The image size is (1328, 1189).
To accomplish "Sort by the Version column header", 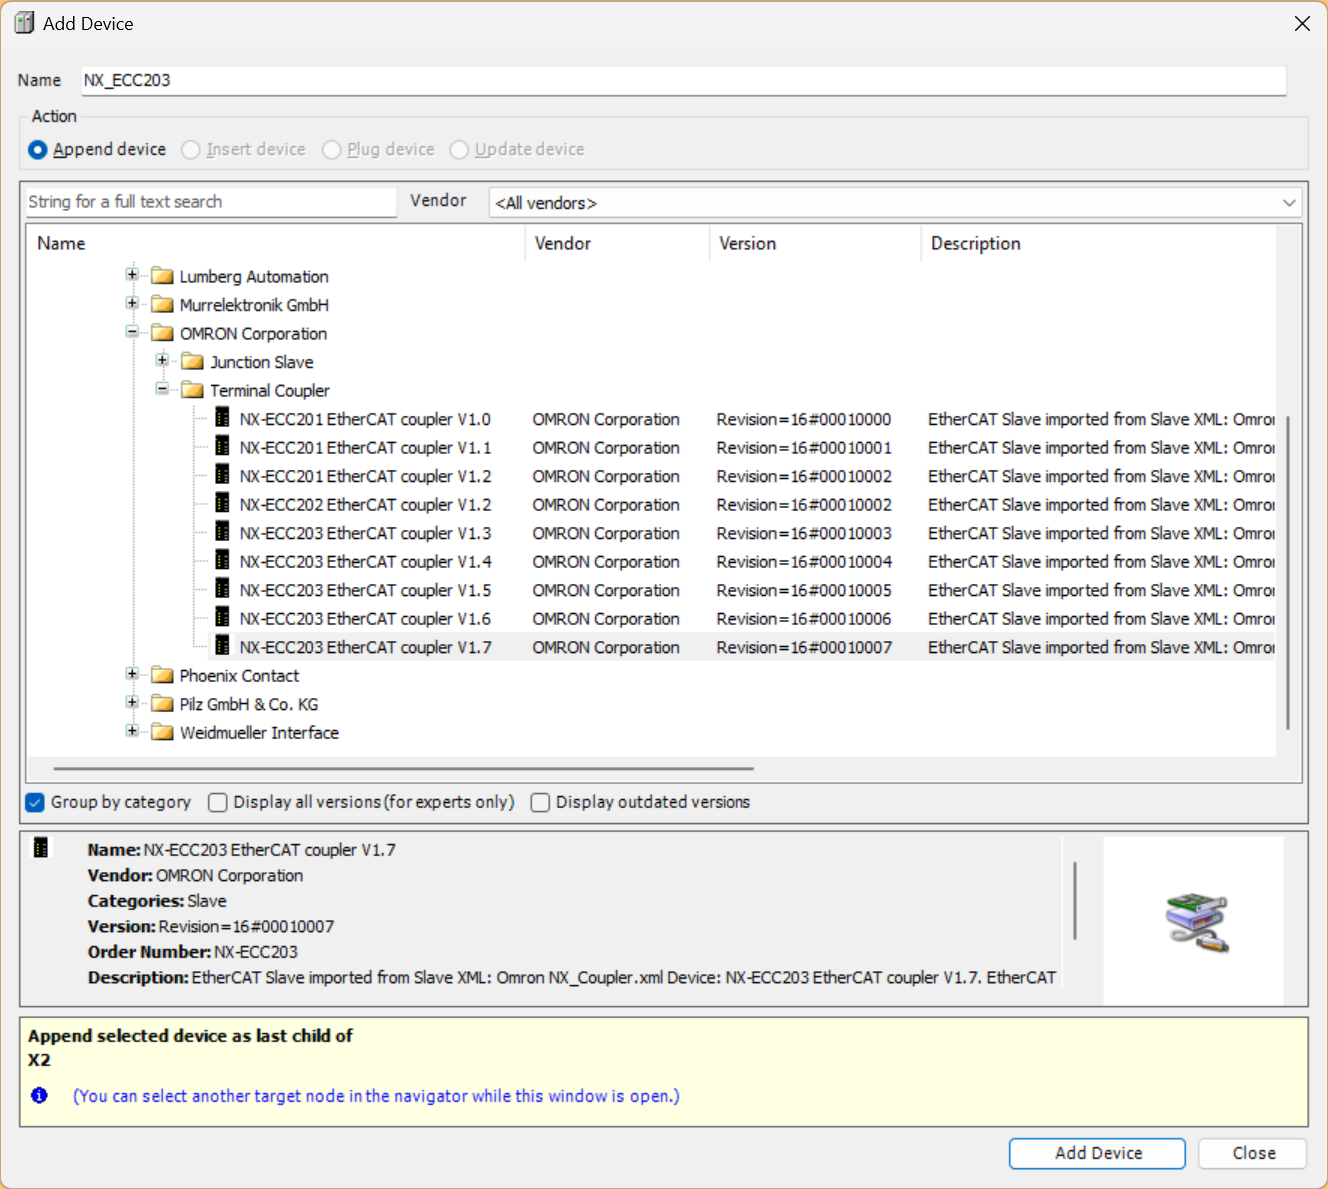I will (815, 243).
